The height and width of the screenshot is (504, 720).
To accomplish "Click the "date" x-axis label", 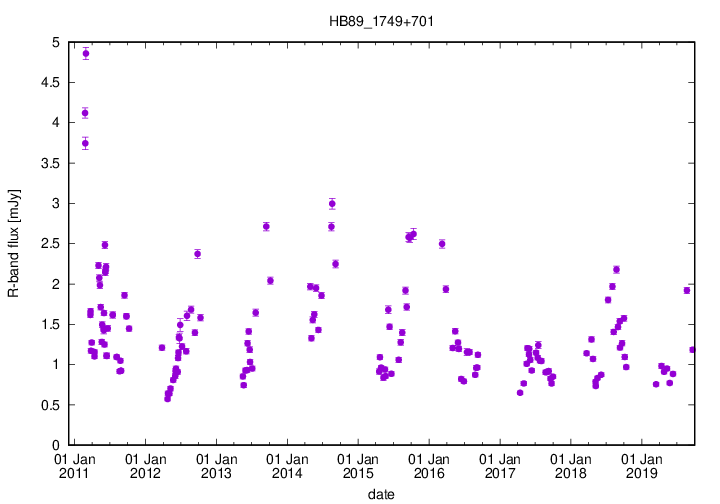I will pyautogui.click(x=380, y=494).
